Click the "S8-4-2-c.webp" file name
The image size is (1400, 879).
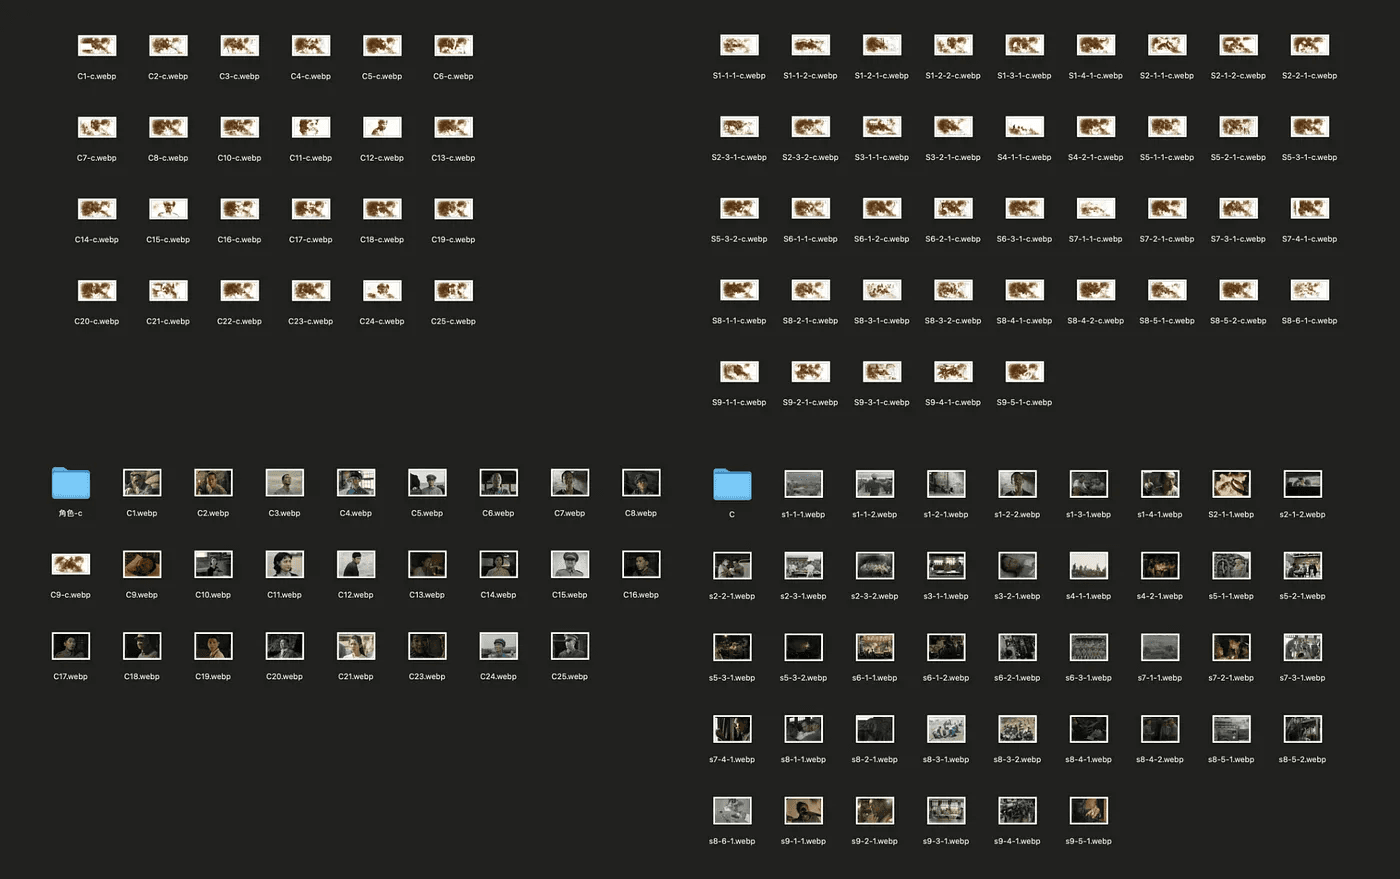click(x=1095, y=321)
